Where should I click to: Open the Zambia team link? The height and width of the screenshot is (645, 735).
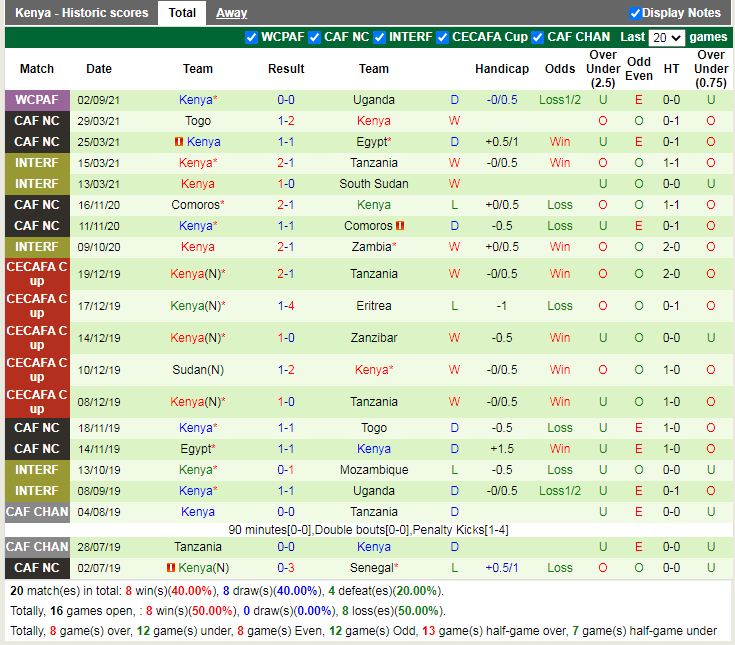(x=372, y=247)
